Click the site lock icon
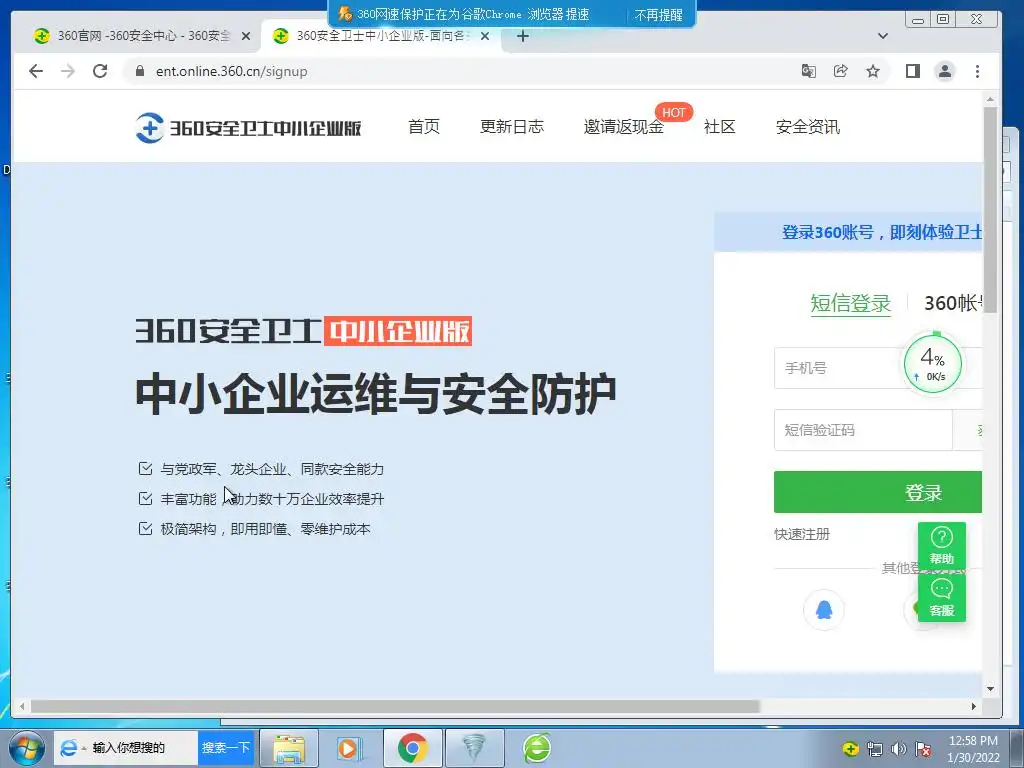Screen dimensions: 1024x768 tap(140, 71)
